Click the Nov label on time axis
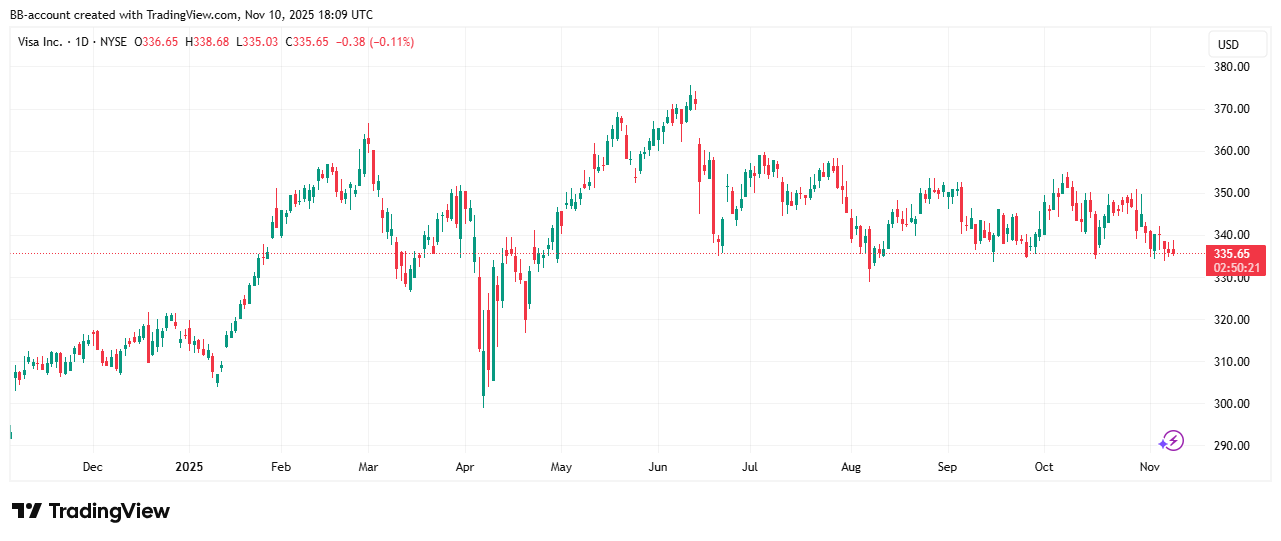Viewport: 1281px width, 541px height. (x=1150, y=467)
